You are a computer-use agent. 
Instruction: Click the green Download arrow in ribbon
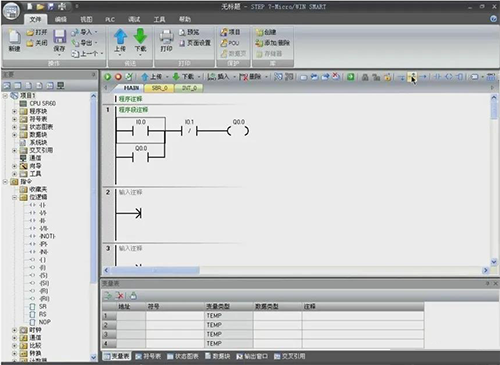140,36
